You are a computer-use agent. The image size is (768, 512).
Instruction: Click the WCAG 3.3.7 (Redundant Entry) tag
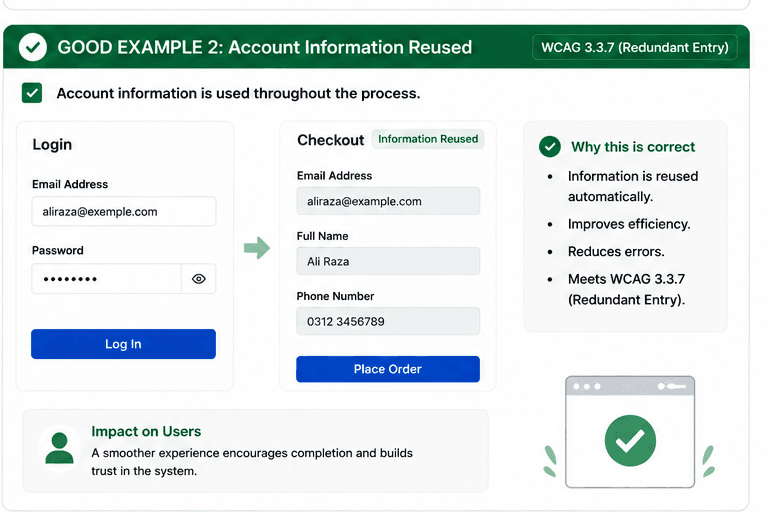[635, 48]
